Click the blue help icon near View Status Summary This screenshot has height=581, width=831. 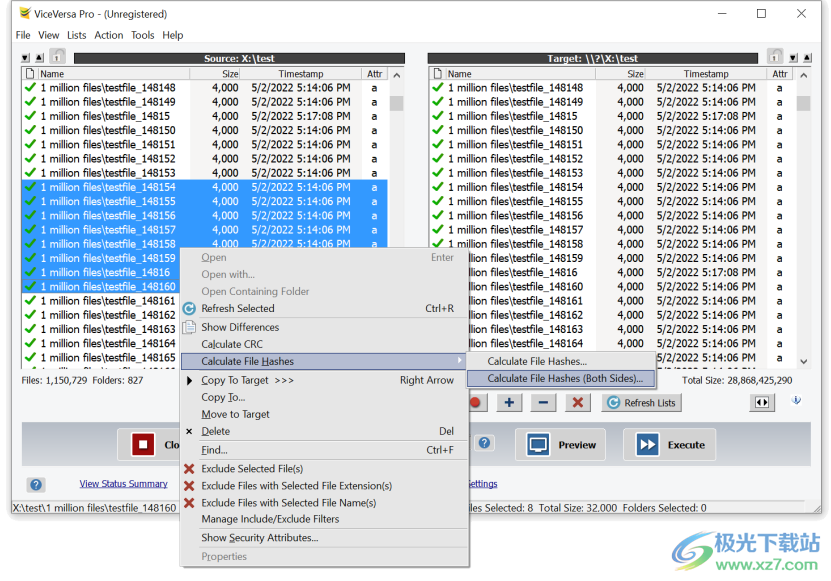[36, 485]
